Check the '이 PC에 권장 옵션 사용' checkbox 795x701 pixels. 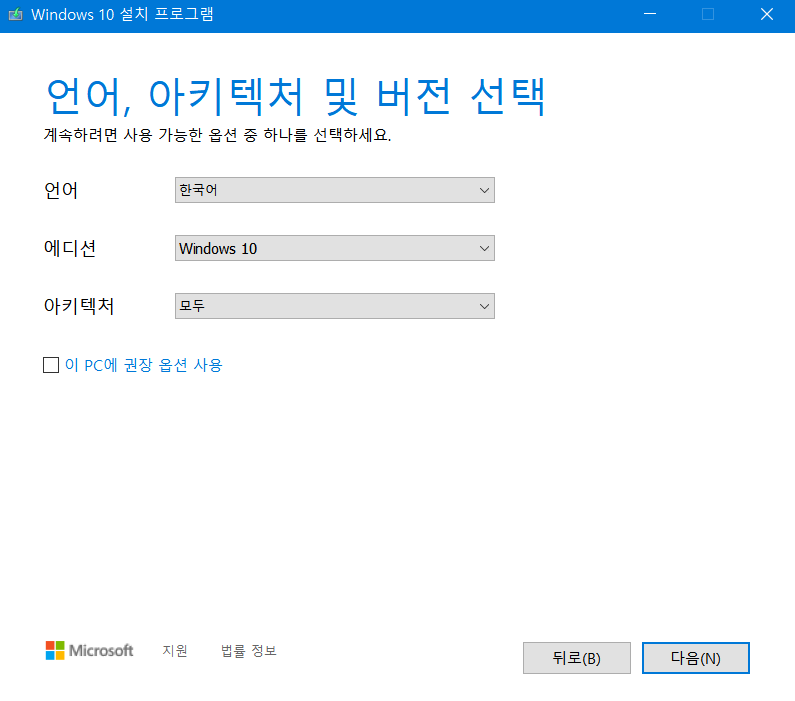(x=51, y=365)
